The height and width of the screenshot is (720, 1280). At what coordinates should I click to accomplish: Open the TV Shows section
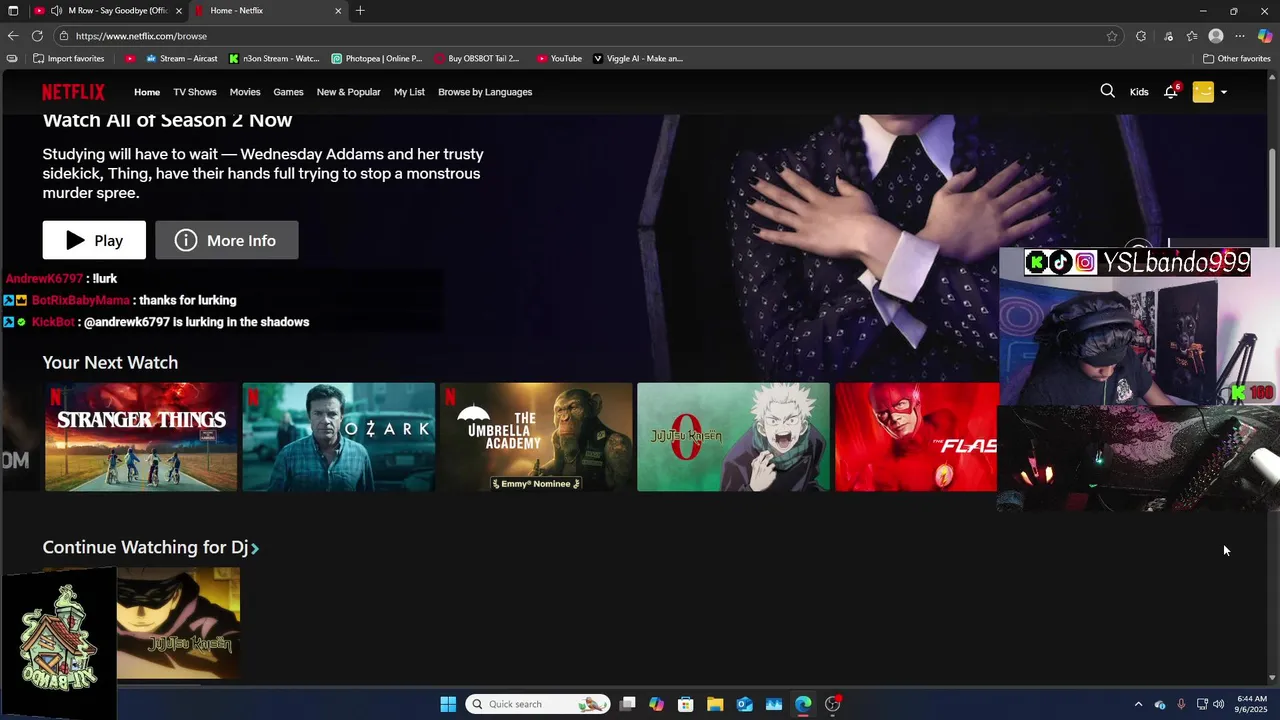[x=195, y=92]
